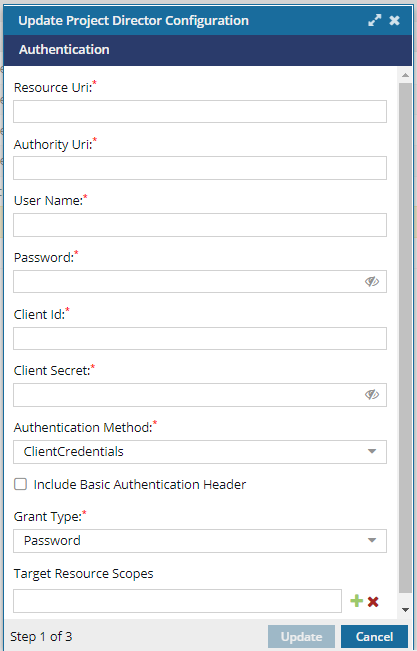Expand the dialog to full screen

tap(374, 20)
